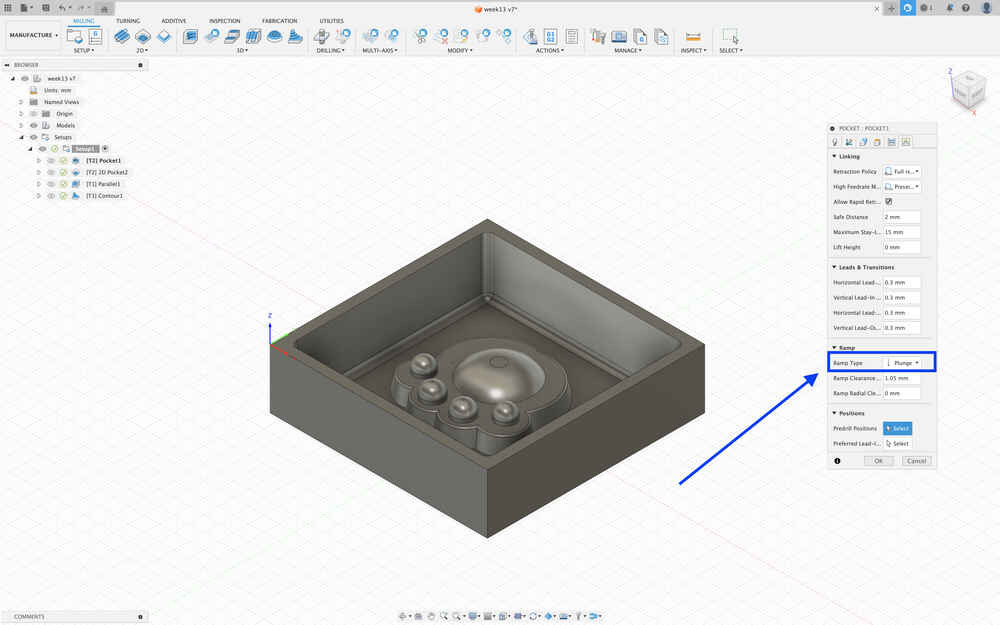Viewport: 1000px width, 625px height.
Task: Toggle visibility of [T1] Contour1 operation
Action: click(51, 196)
